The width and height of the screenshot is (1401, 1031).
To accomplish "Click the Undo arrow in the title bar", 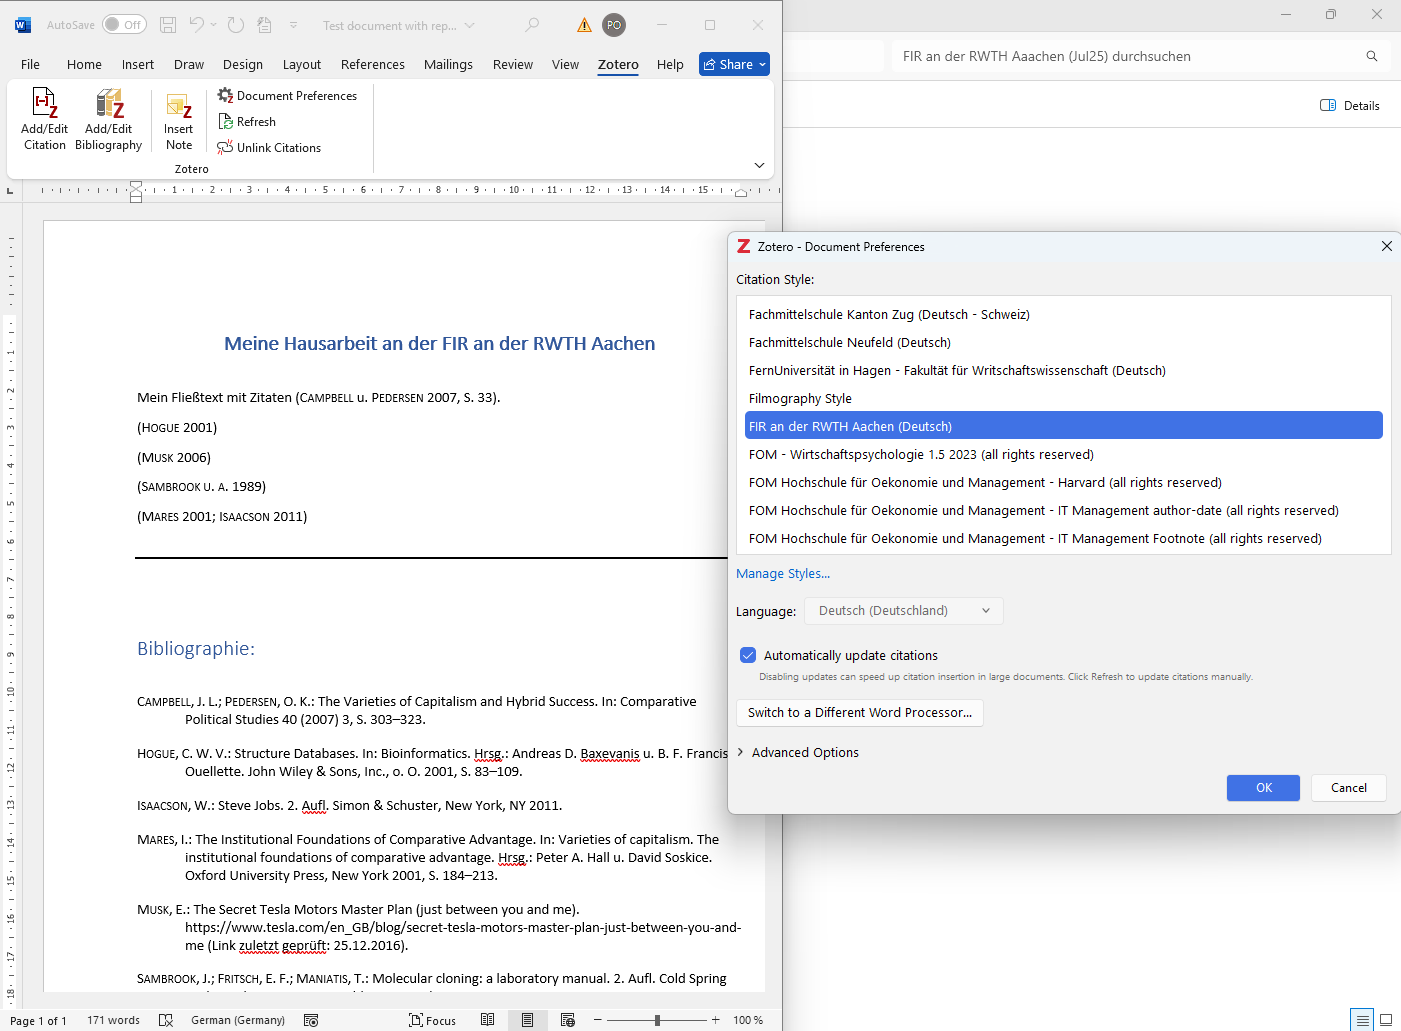I will 197,25.
